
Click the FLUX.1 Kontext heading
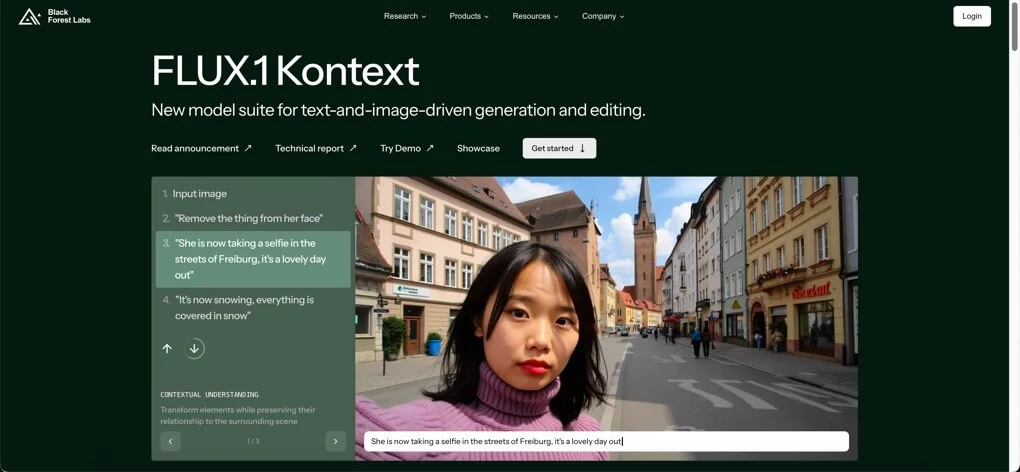pos(285,71)
